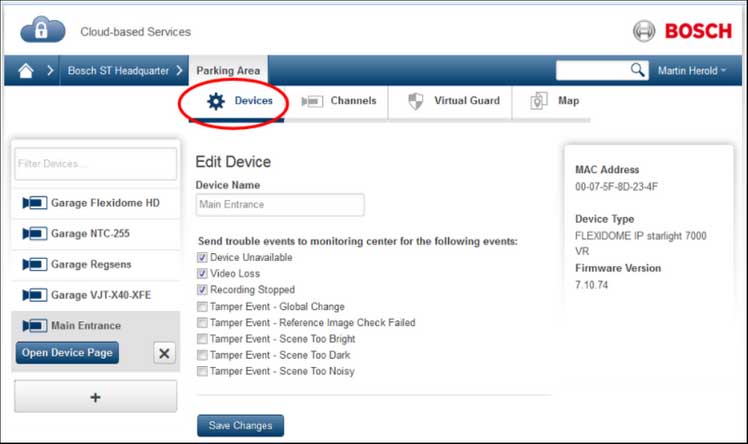The image size is (748, 444).
Task: Enable Tamper Event - Scene Too Dark
Action: coord(203,355)
